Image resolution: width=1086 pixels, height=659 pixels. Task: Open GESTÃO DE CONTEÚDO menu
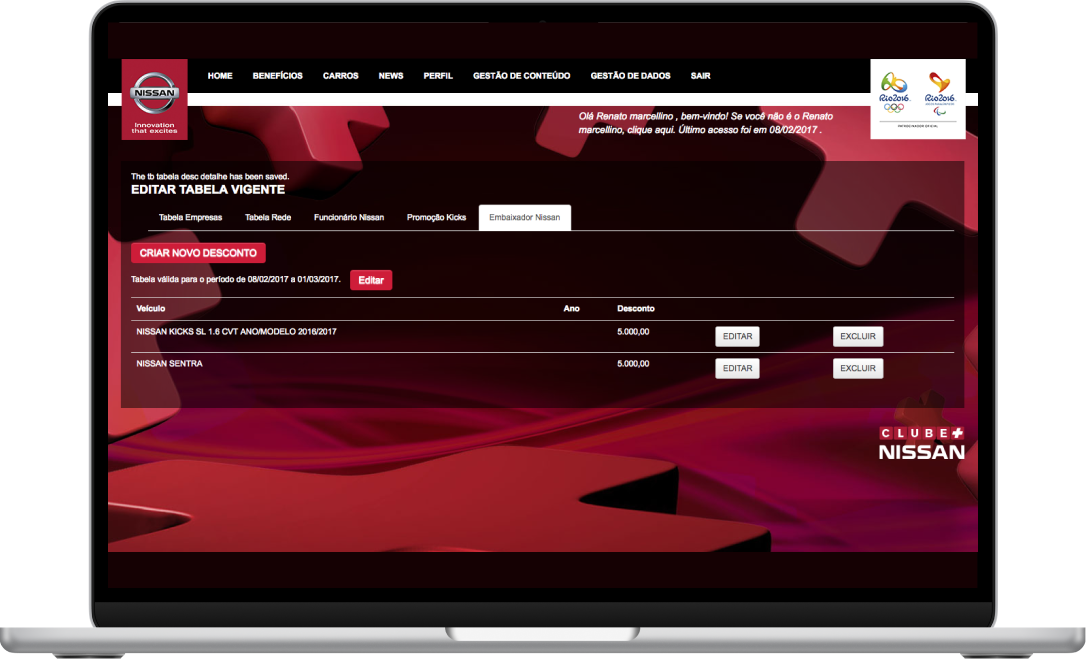[522, 76]
